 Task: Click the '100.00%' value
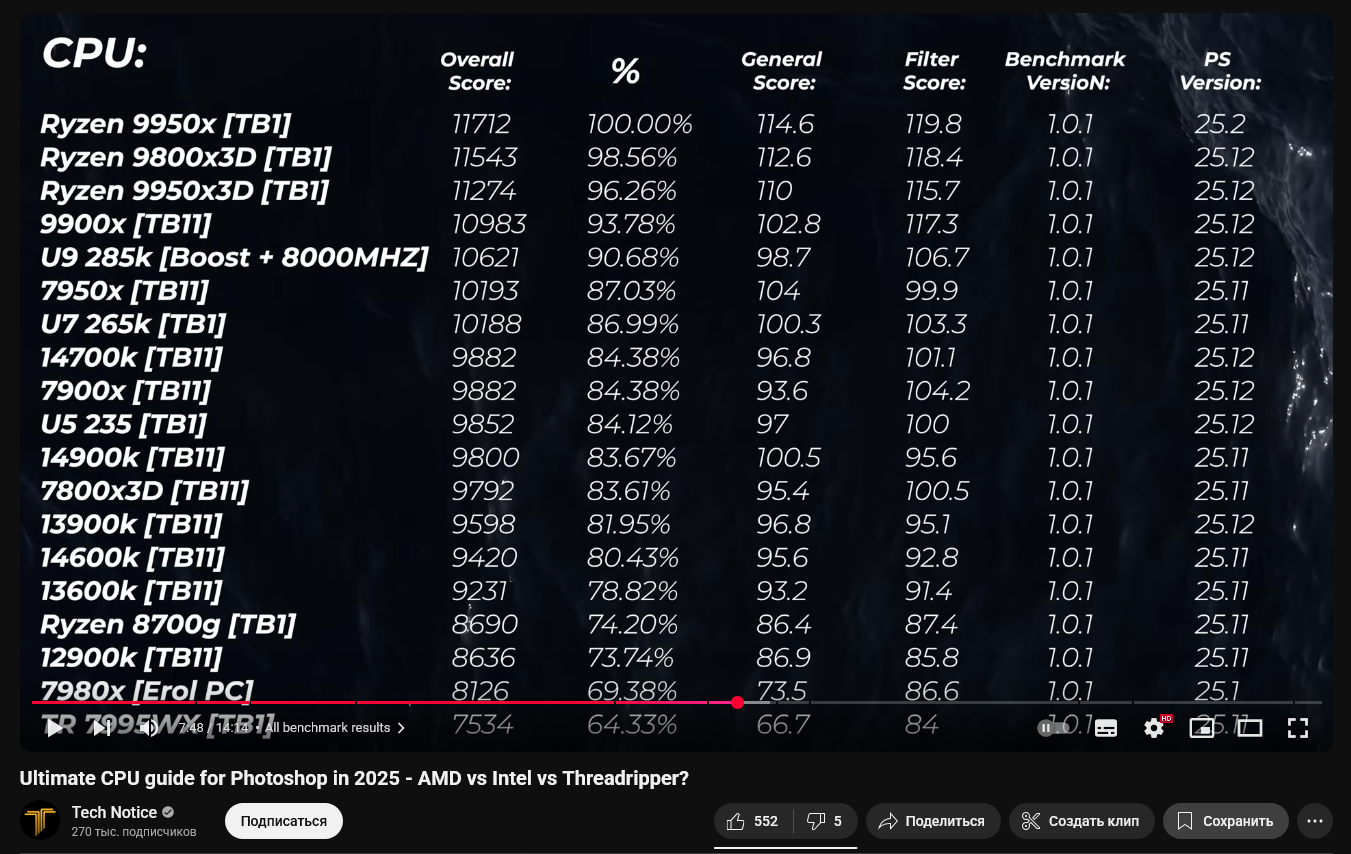pyautogui.click(x=639, y=124)
